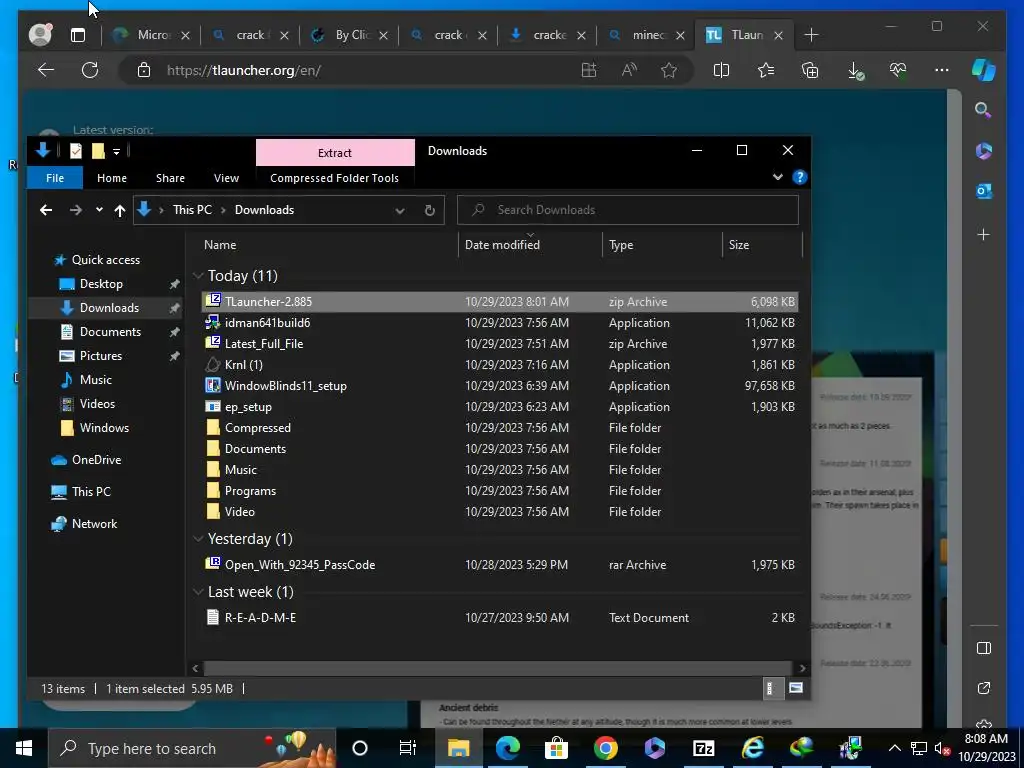Refresh the tlauncher.org page in Edge

click(x=90, y=70)
